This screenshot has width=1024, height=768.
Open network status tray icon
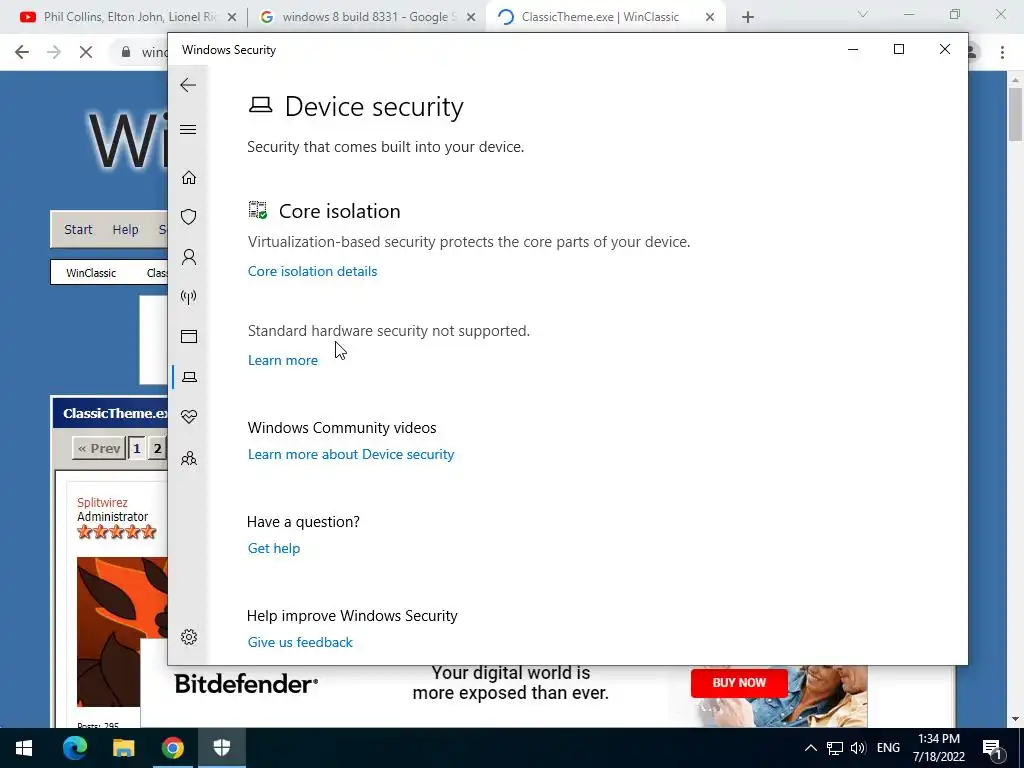coord(835,748)
